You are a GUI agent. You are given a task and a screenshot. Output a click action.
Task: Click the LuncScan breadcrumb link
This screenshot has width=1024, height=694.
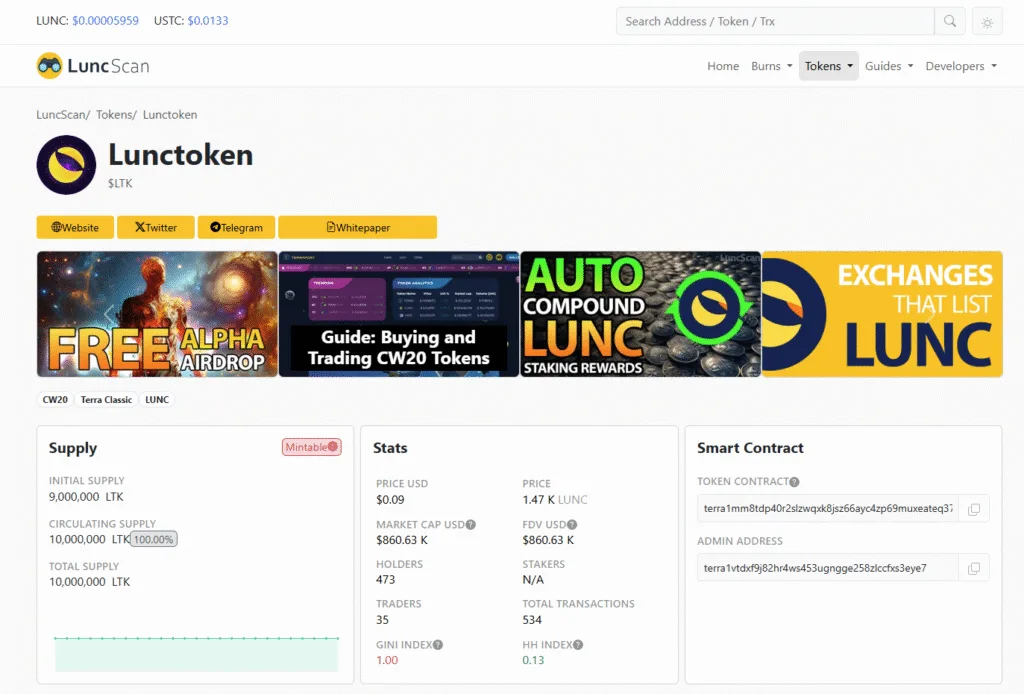[61, 114]
